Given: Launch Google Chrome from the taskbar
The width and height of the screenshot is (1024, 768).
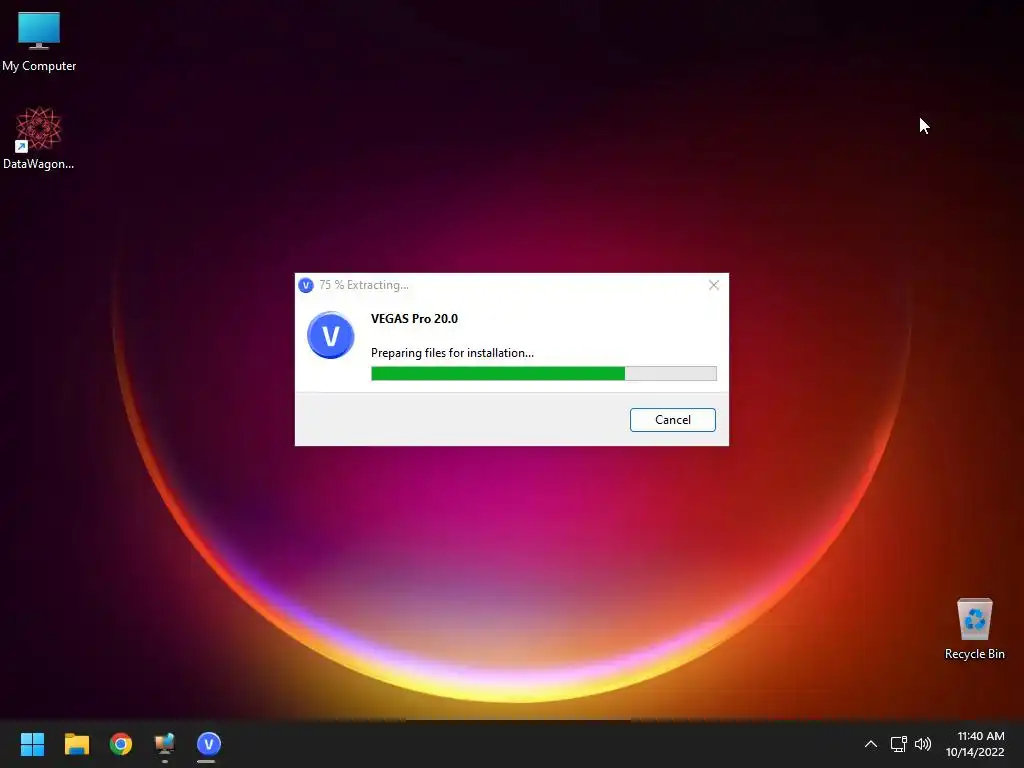Looking at the screenshot, I should (x=121, y=744).
